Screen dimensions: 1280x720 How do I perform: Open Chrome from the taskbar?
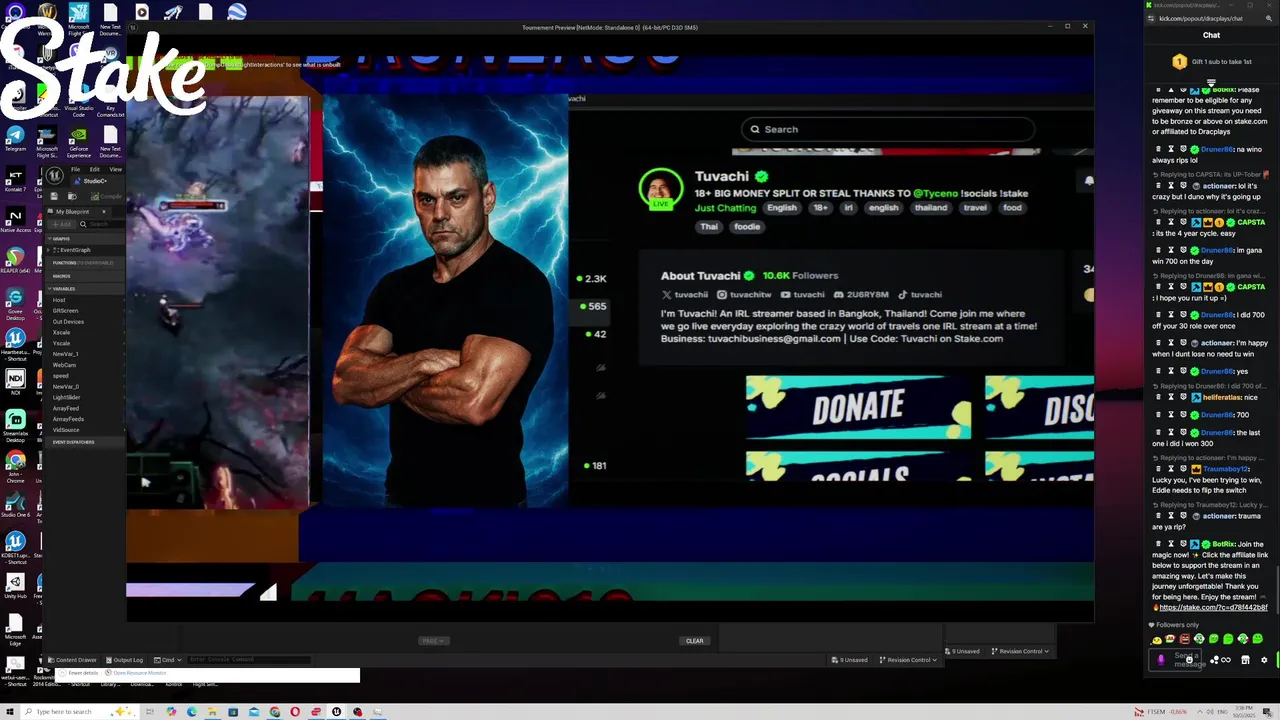274,712
